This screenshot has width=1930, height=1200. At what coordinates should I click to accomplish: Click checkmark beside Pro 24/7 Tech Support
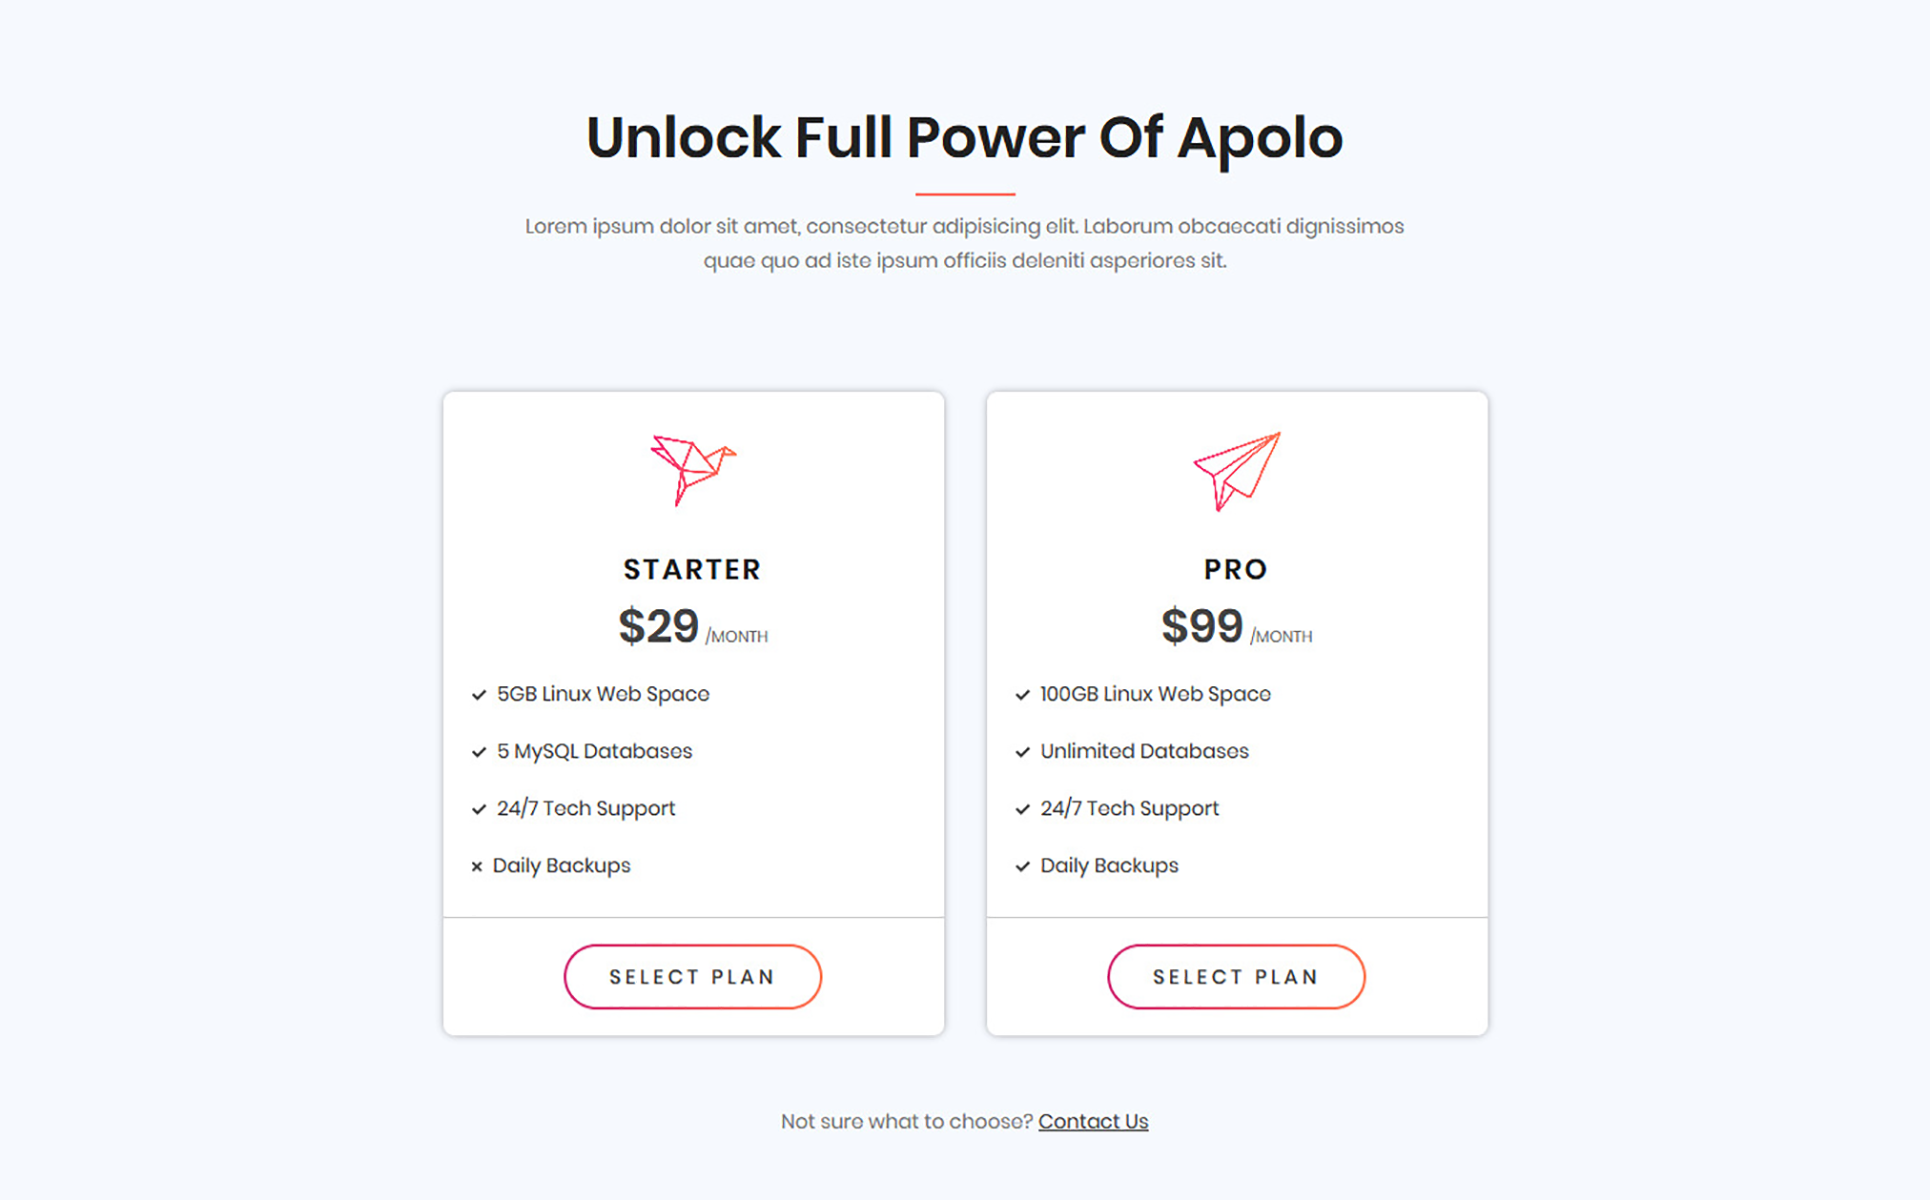click(1022, 809)
